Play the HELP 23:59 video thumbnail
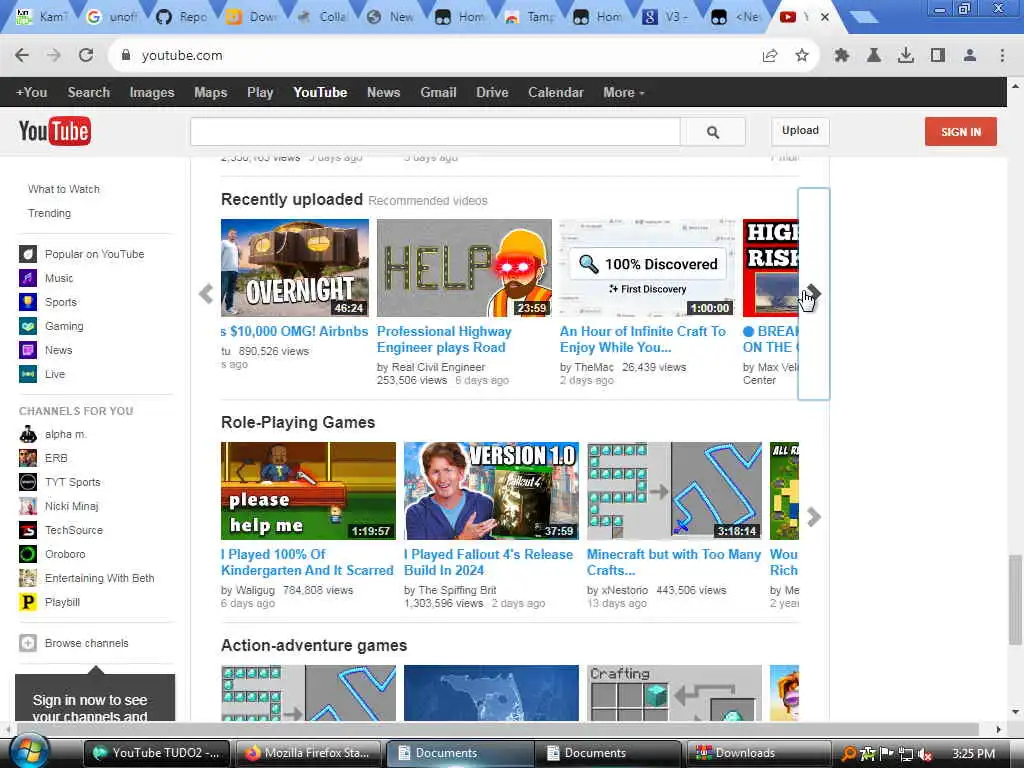The image size is (1024, 768). (464, 268)
